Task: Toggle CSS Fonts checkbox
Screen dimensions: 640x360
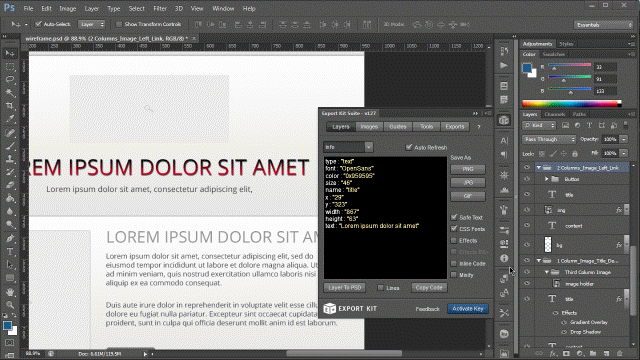Action: (x=454, y=229)
